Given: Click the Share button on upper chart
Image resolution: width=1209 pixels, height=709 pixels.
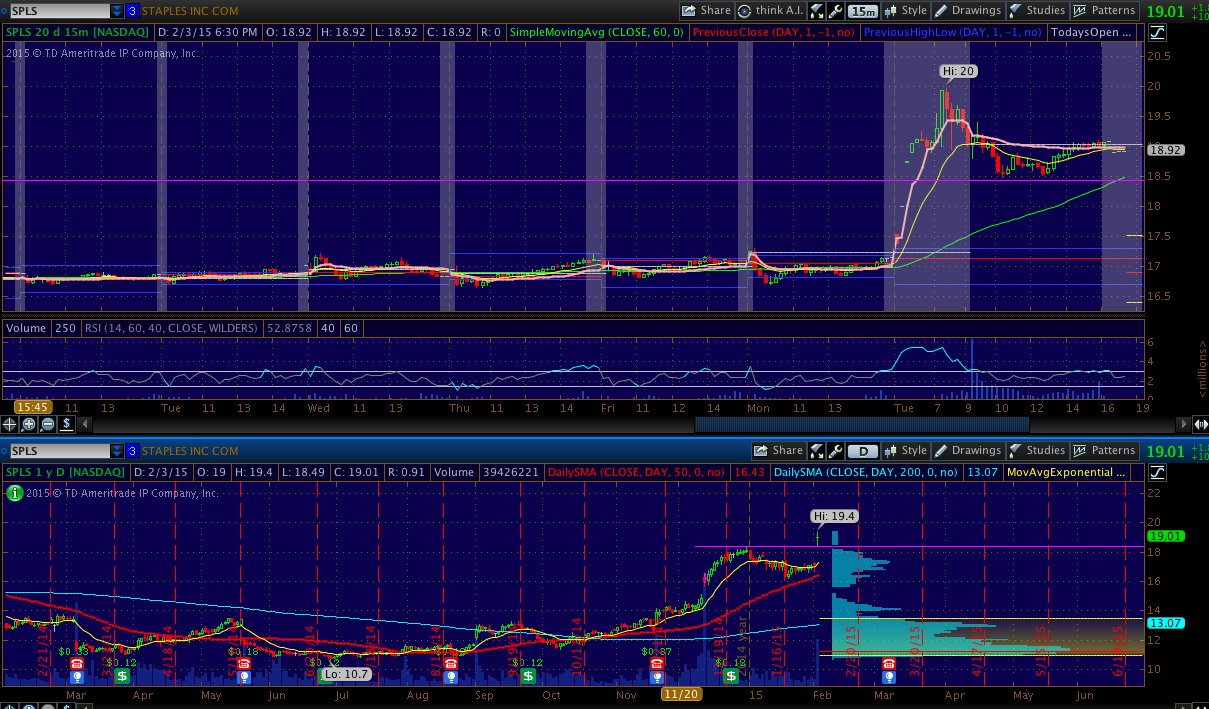Looking at the screenshot, I should [706, 11].
